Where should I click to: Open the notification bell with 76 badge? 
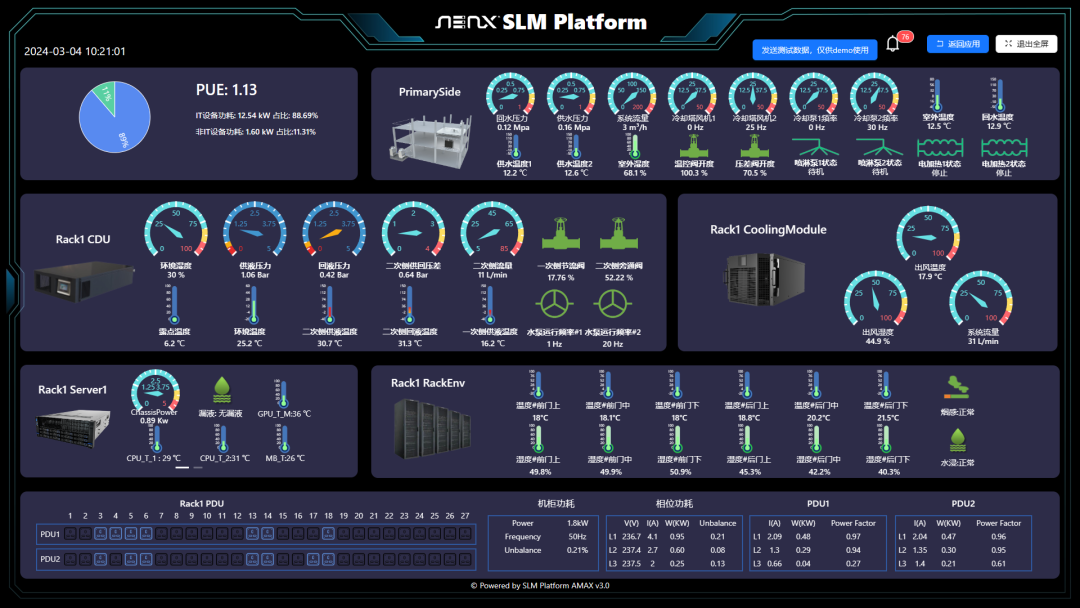pos(893,45)
